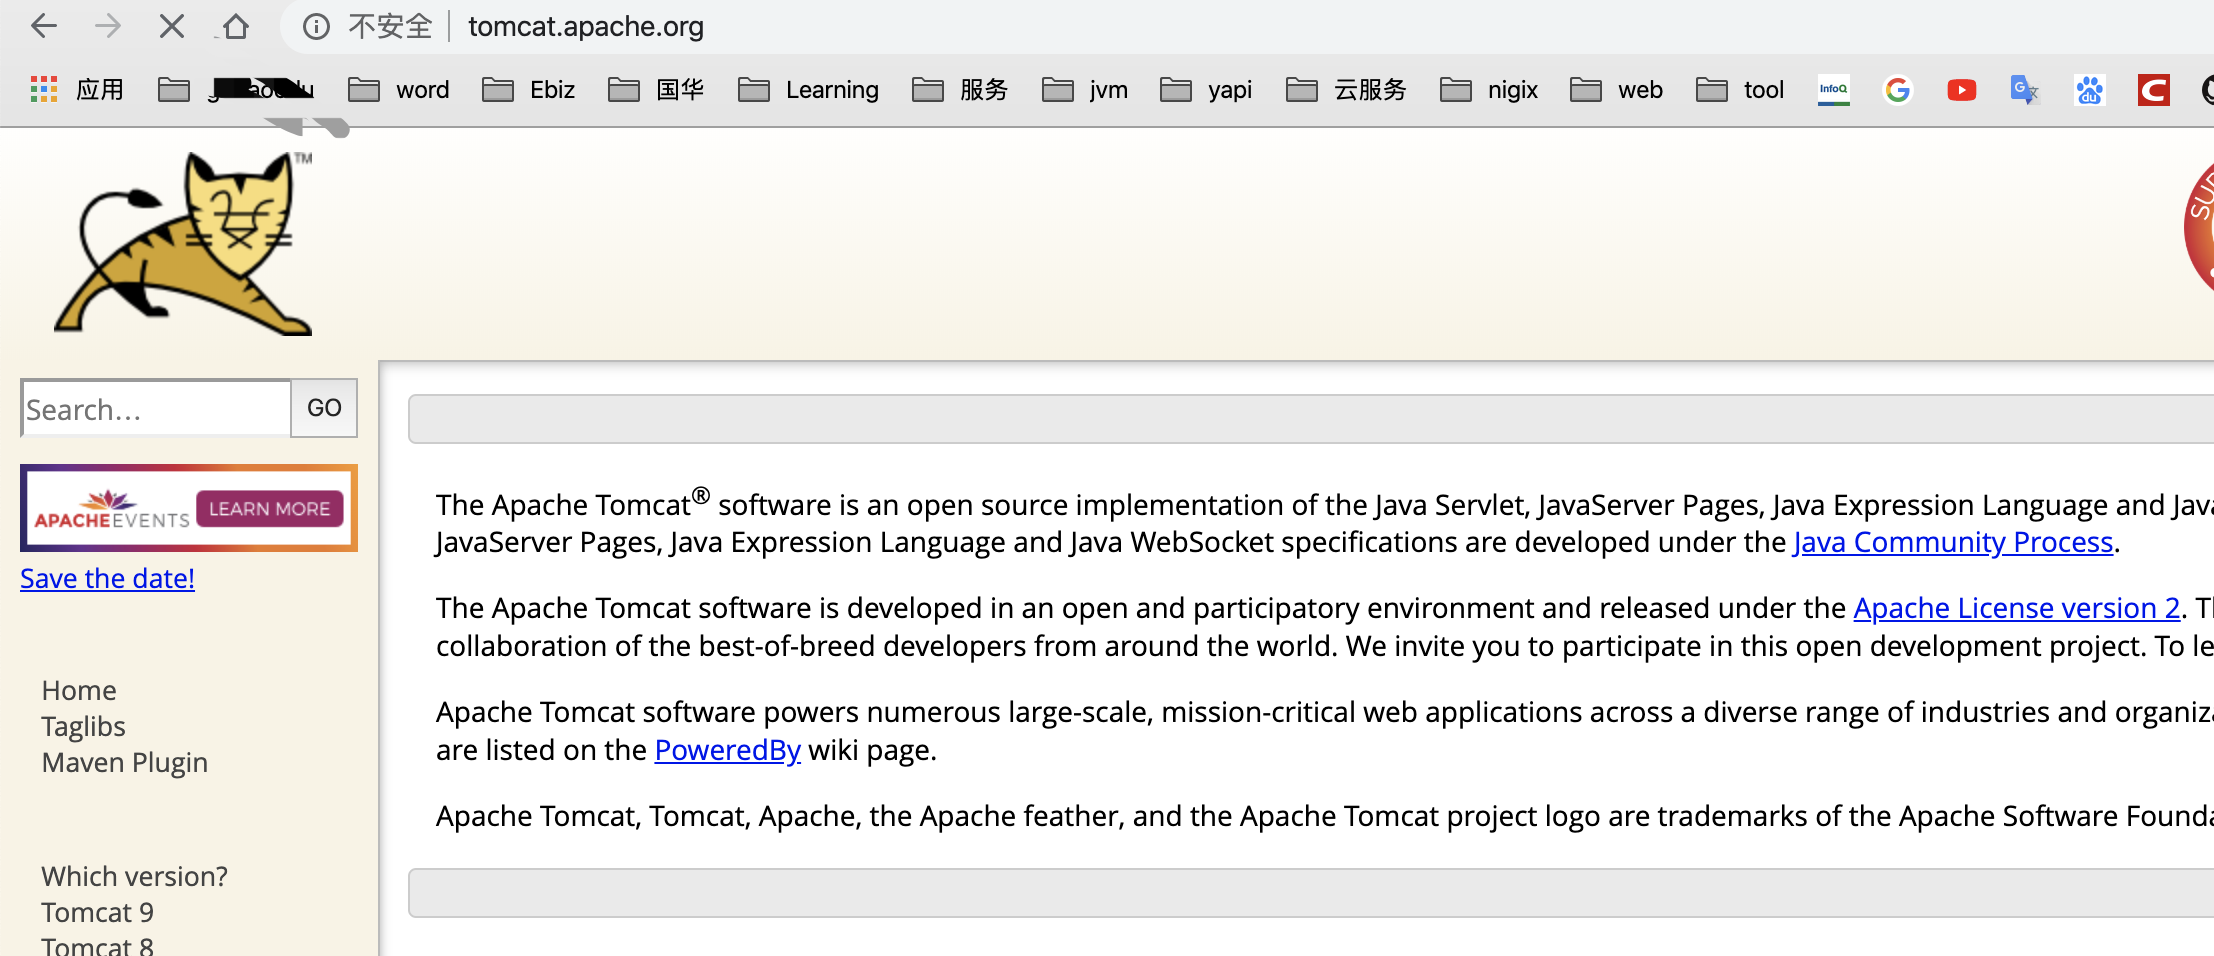The image size is (2214, 956).
Task: Open Taglibs in the sidebar
Action: (x=83, y=727)
